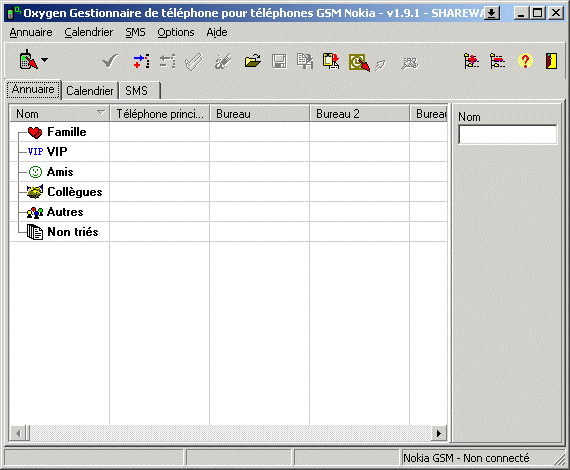This screenshot has width=570, height=470.
Task: Click the clipboard icon with red arrow
Action: pos(331,61)
